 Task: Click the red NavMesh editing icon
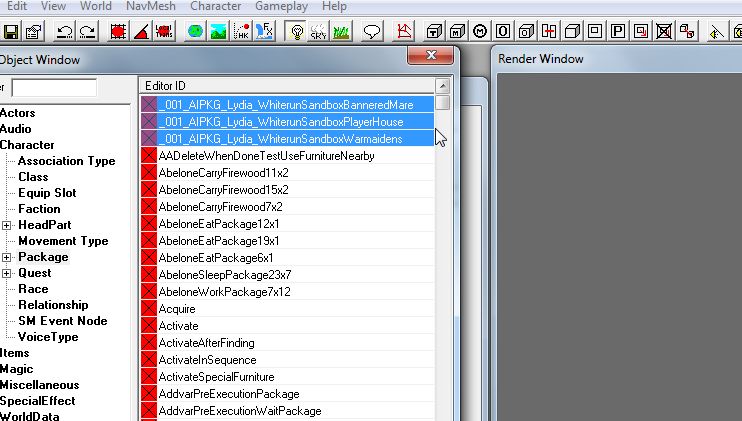(x=404, y=32)
